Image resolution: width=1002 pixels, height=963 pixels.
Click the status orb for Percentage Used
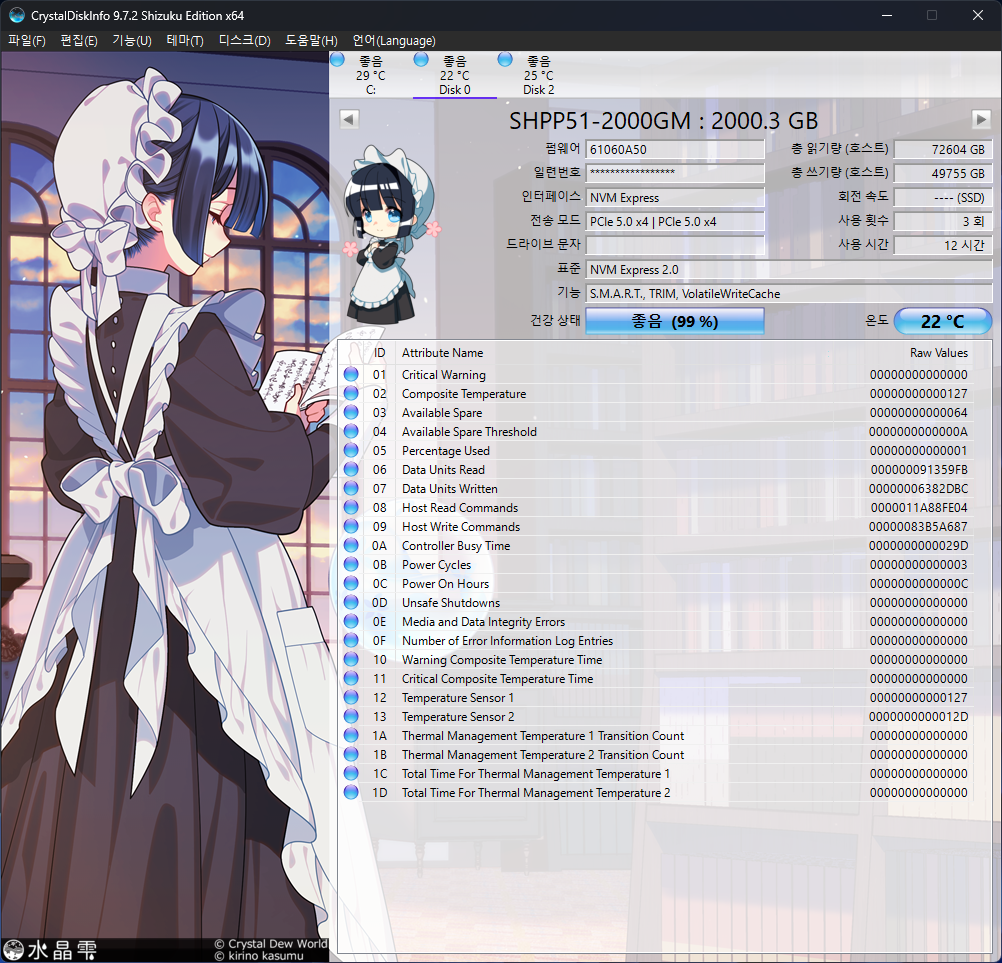[351, 451]
